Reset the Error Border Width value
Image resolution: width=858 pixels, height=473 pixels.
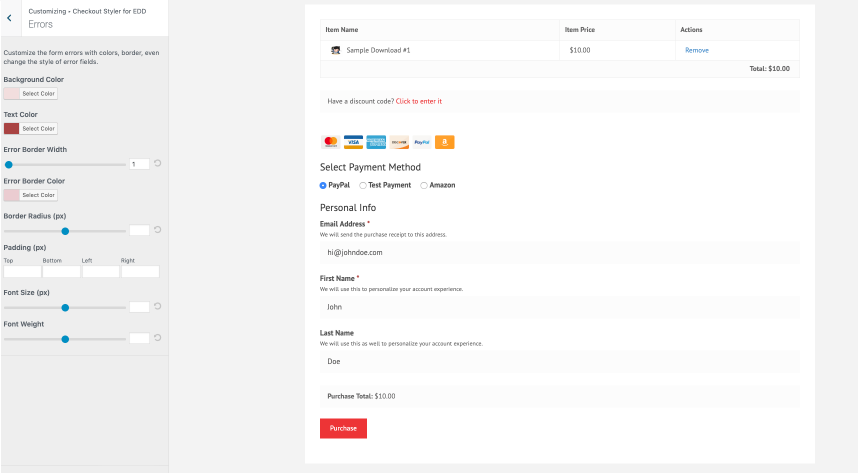pos(158,163)
